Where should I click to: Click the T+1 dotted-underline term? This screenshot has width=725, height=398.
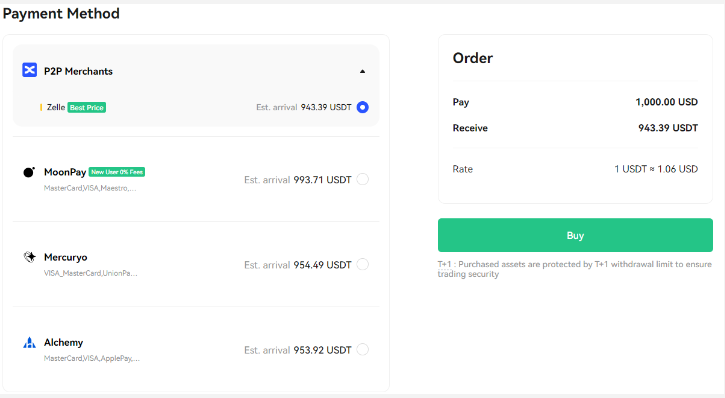(444, 264)
